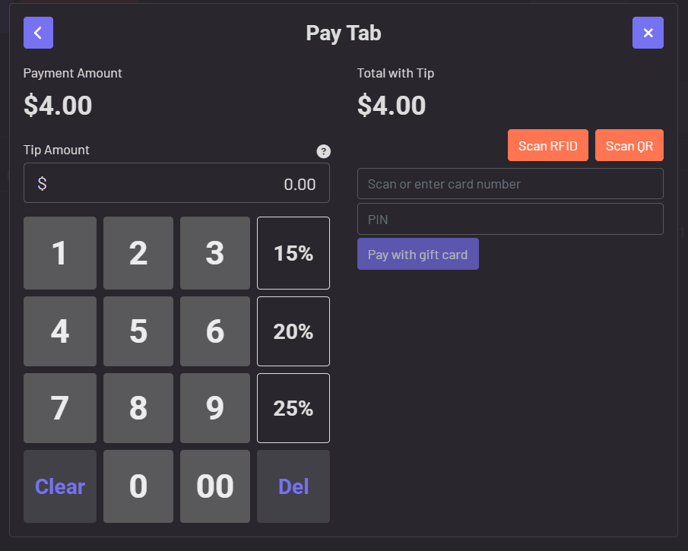Click the Tip Amount entry field
This screenshot has width=688, height=551.
tap(177, 184)
